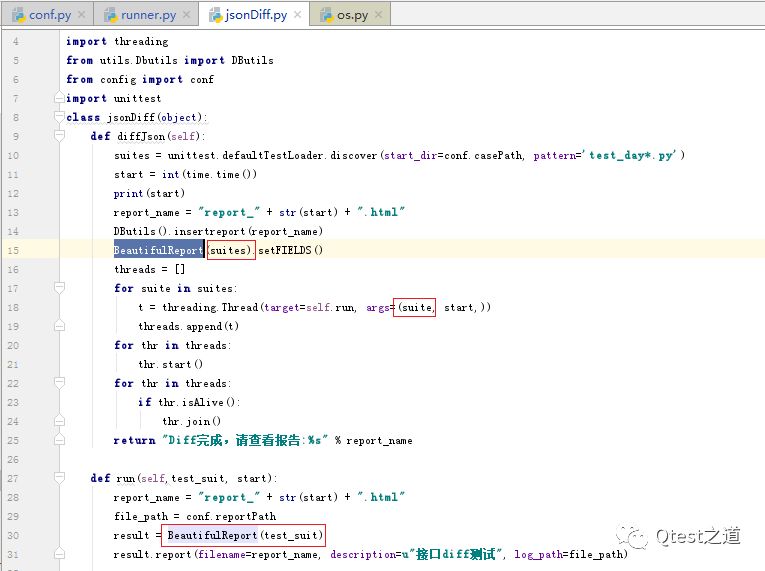The image size is (765, 571).
Task: Click 'conf.reportPath' on line 29
Action: point(231,517)
